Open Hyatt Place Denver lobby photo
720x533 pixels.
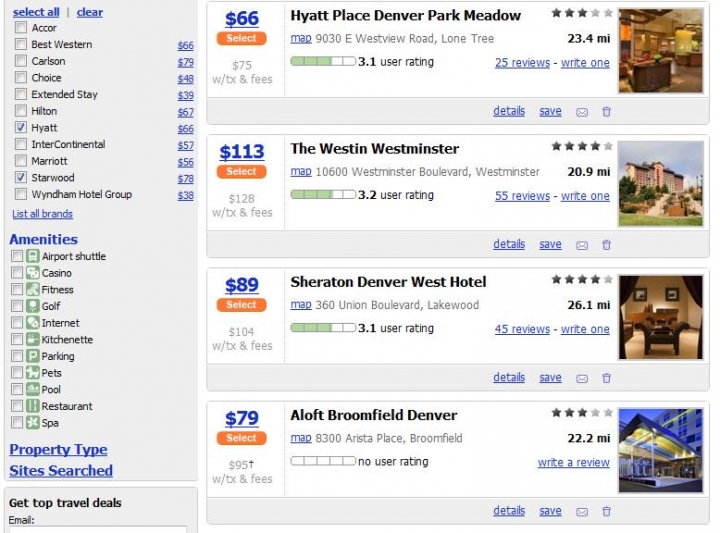[x=660, y=50]
